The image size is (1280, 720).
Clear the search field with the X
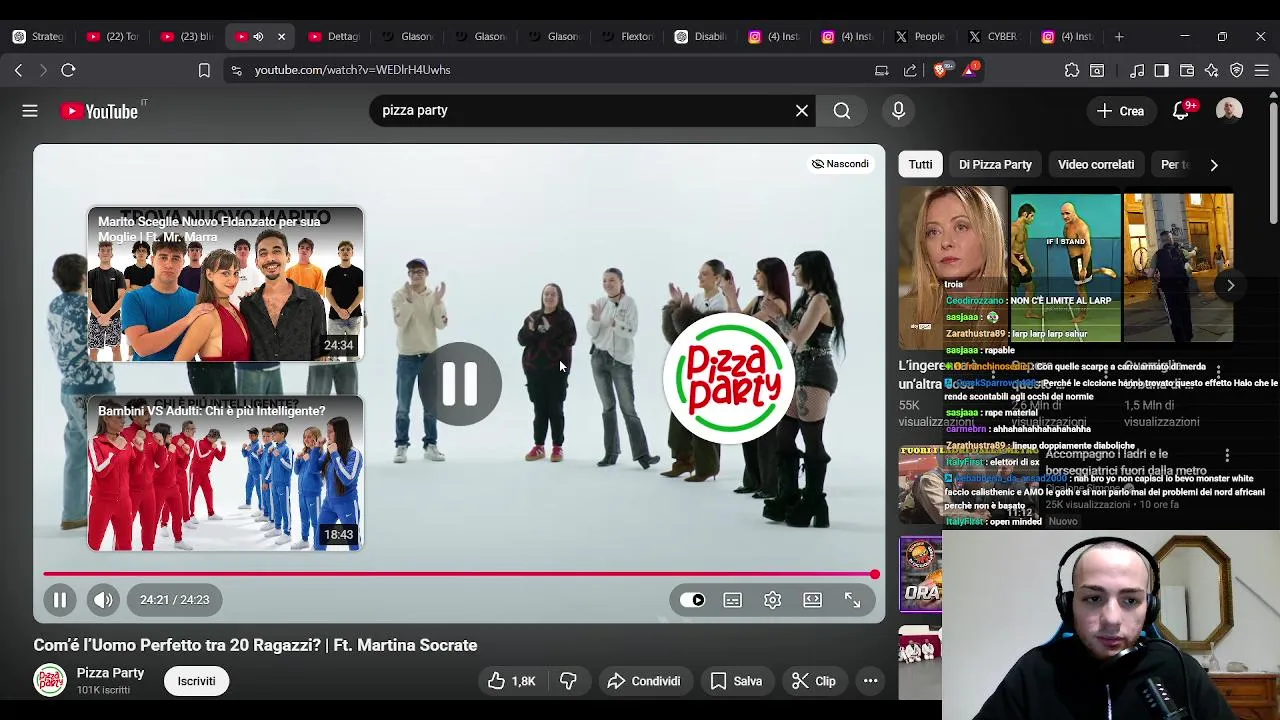[x=802, y=111]
